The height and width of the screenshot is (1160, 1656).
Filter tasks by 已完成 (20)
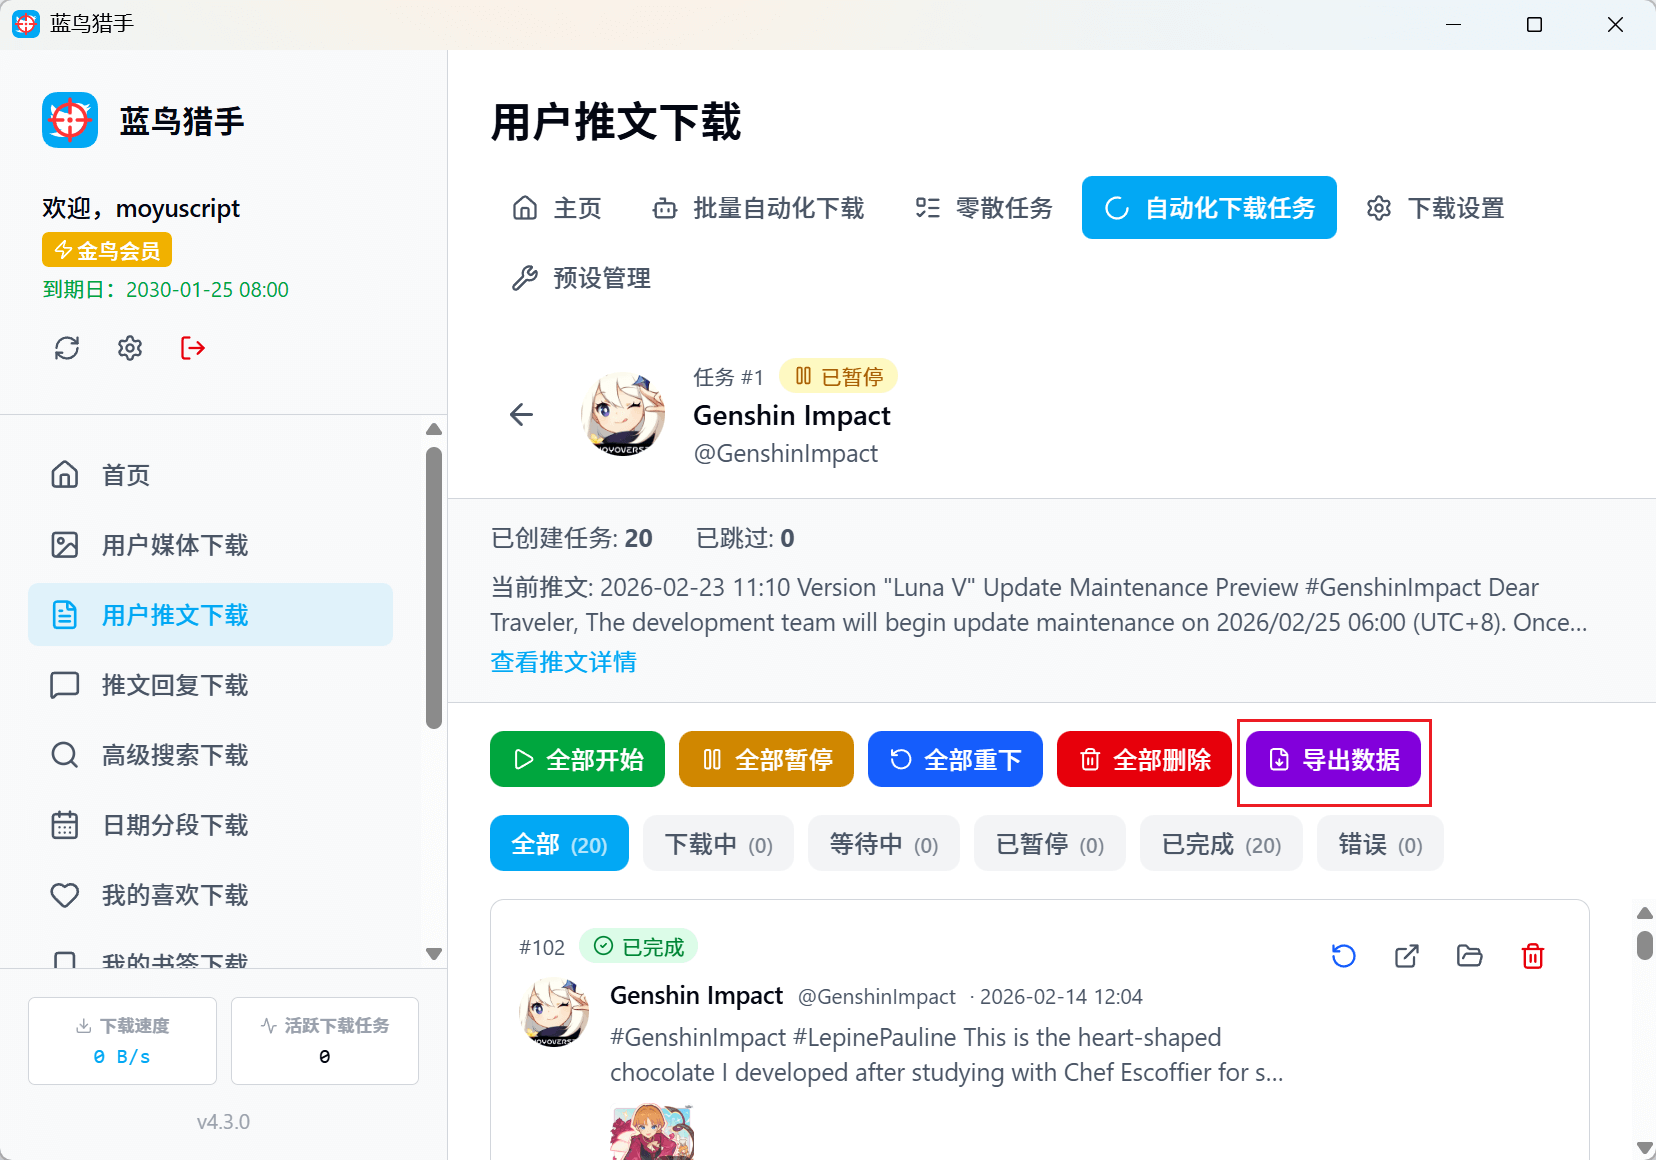tap(1220, 844)
